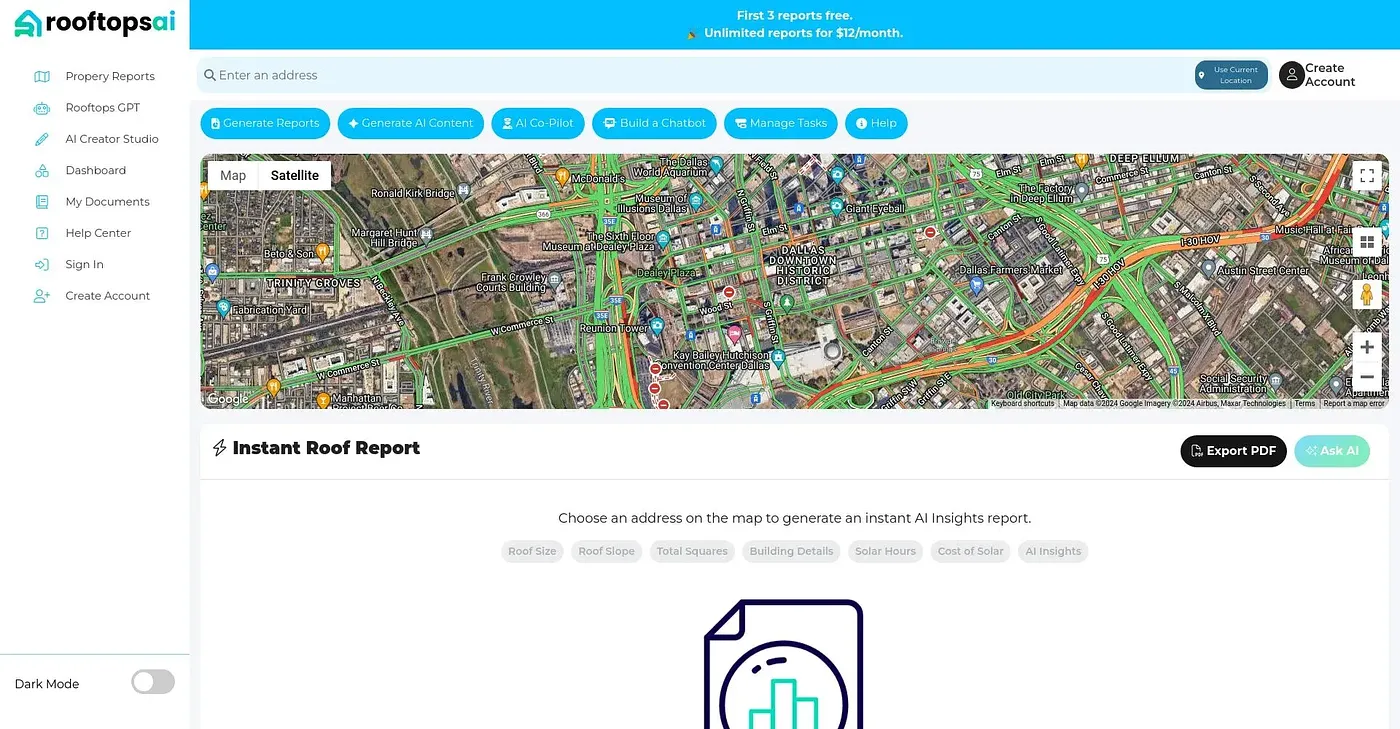The height and width of the screenshot is (729, 1400).
Task: Click the map tilt grid control
Action: [x=1367, y=243]
